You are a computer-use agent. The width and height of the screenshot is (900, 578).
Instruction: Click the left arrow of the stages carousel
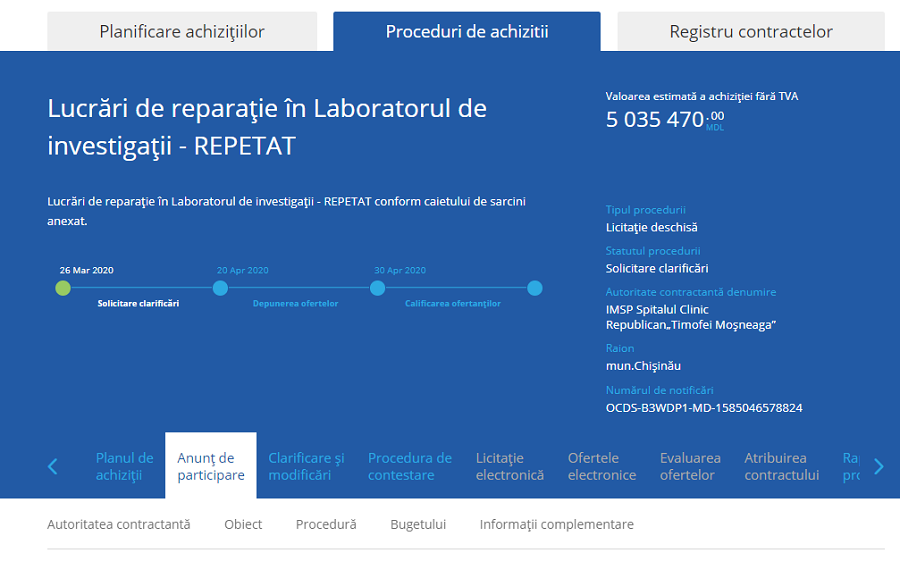(x=52, y=466)
